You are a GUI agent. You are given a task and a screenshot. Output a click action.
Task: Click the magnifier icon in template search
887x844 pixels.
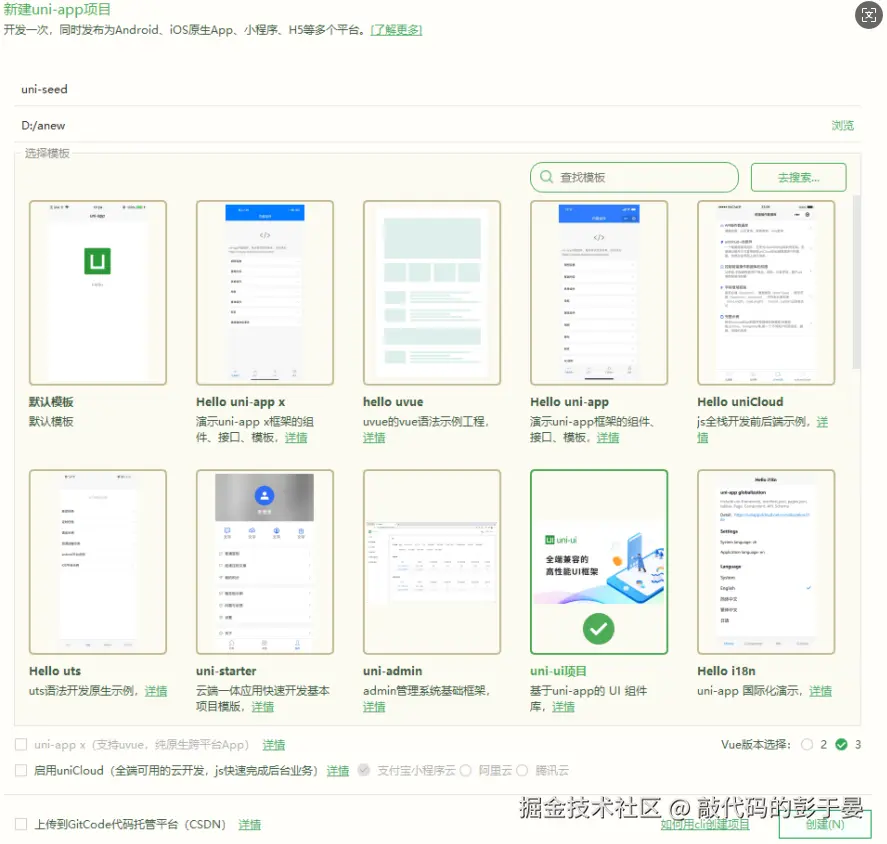(546, 177)
